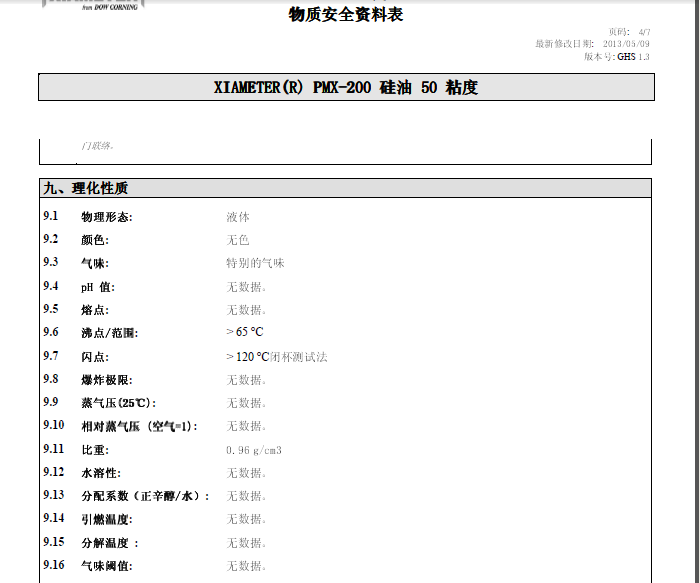Viewport: 700px width, 583px height.
Task: Click the label 相对蒸气压 (空气=1):
Action: coord(139,426)
